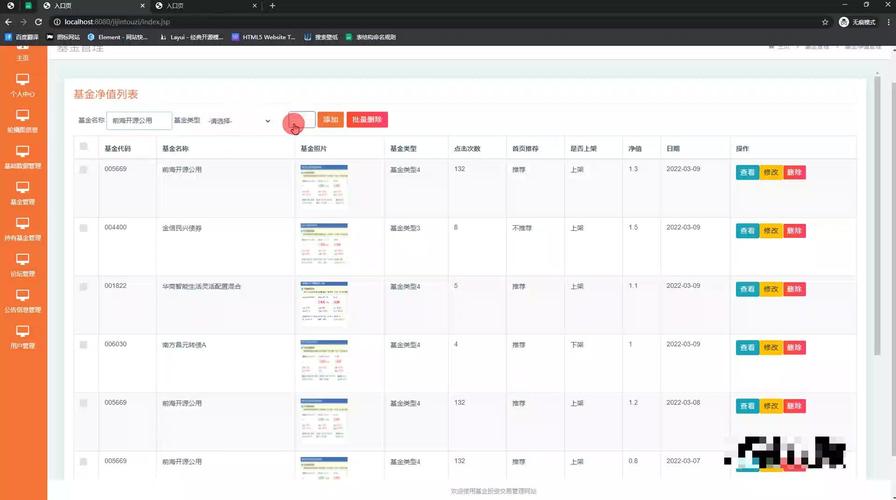Open 论坛管理 from the sidebar

[22, 264]
